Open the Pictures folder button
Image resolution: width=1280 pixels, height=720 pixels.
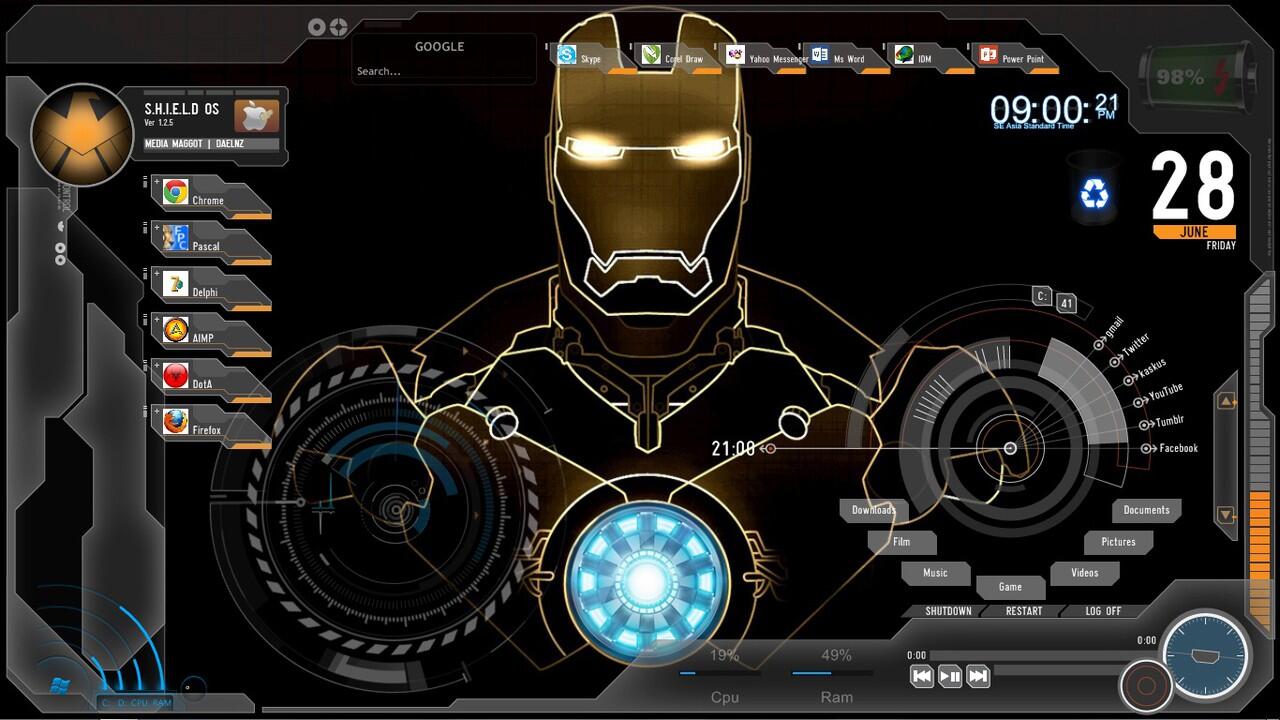point(1118,542)
